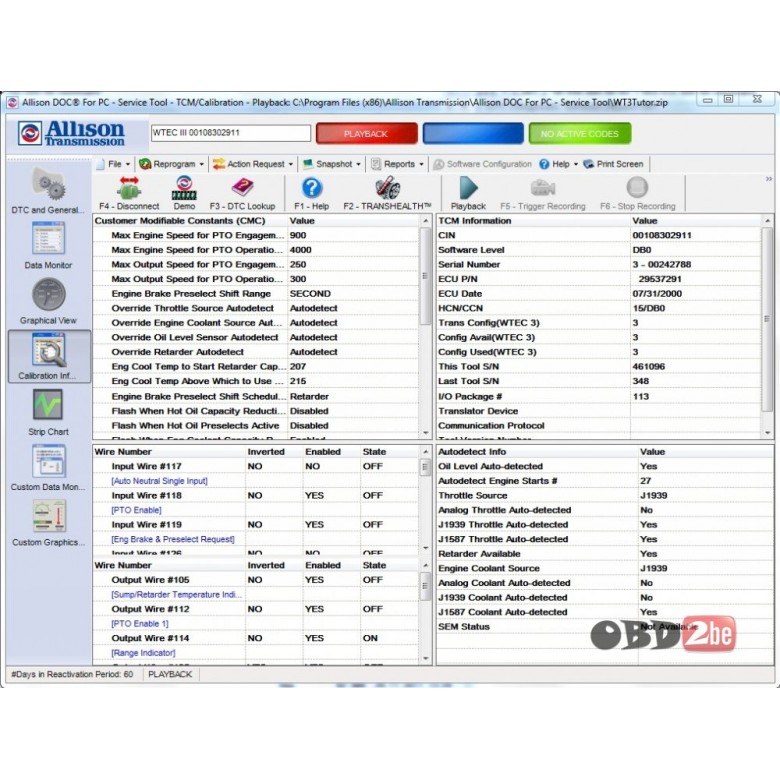Click Range Indicator description text
This screenshot has width=780, height=780.
[x=143, y=653]
